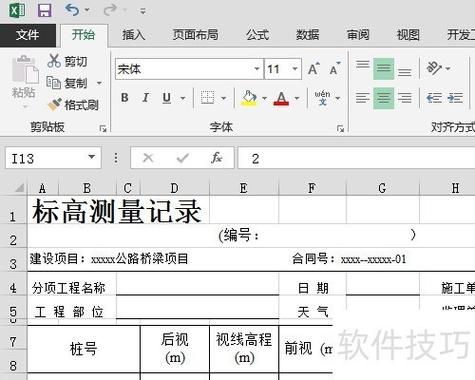Screen dimensions: 475x380
Task: Select column D header
Action: [x=175, y=188]
